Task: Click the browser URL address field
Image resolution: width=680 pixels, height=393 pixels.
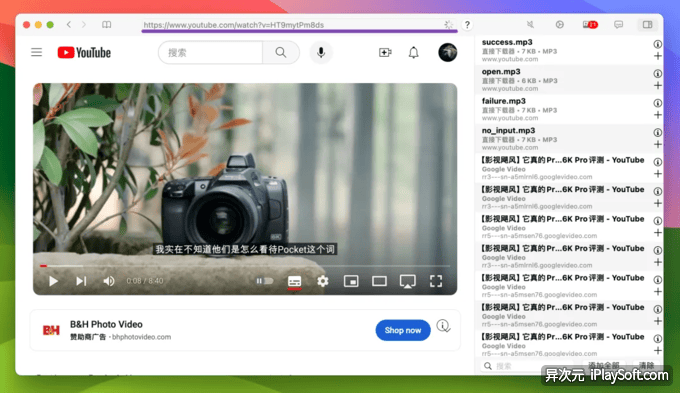Action: click(299, 25)
